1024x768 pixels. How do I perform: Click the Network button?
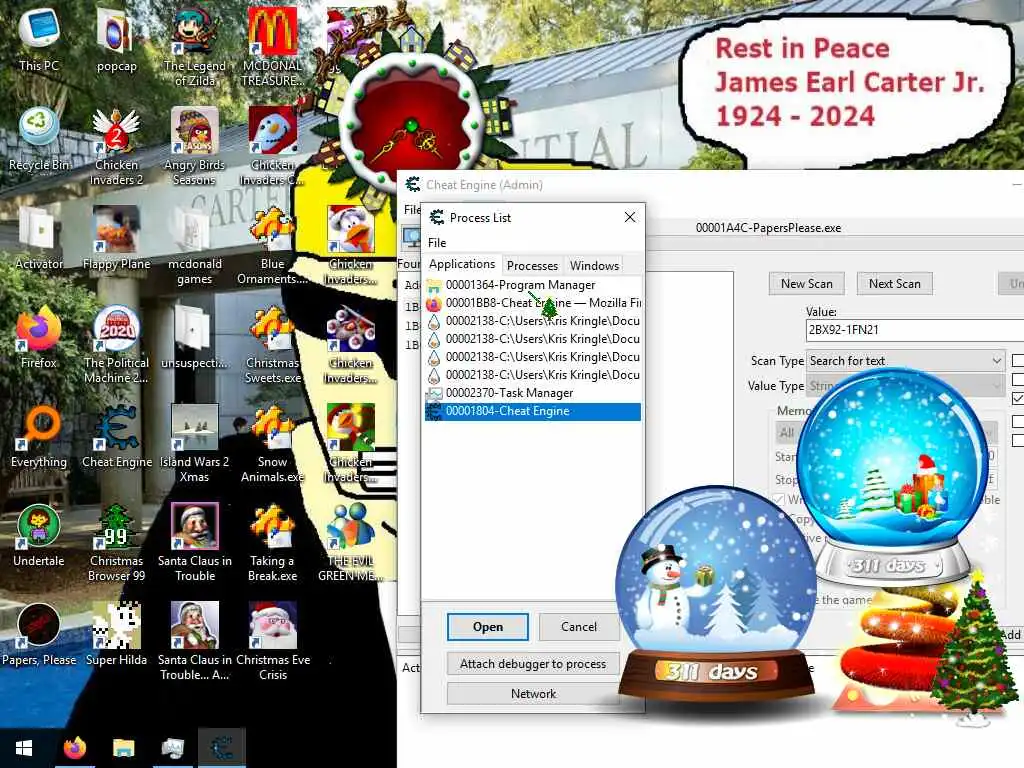click(533, 694)
